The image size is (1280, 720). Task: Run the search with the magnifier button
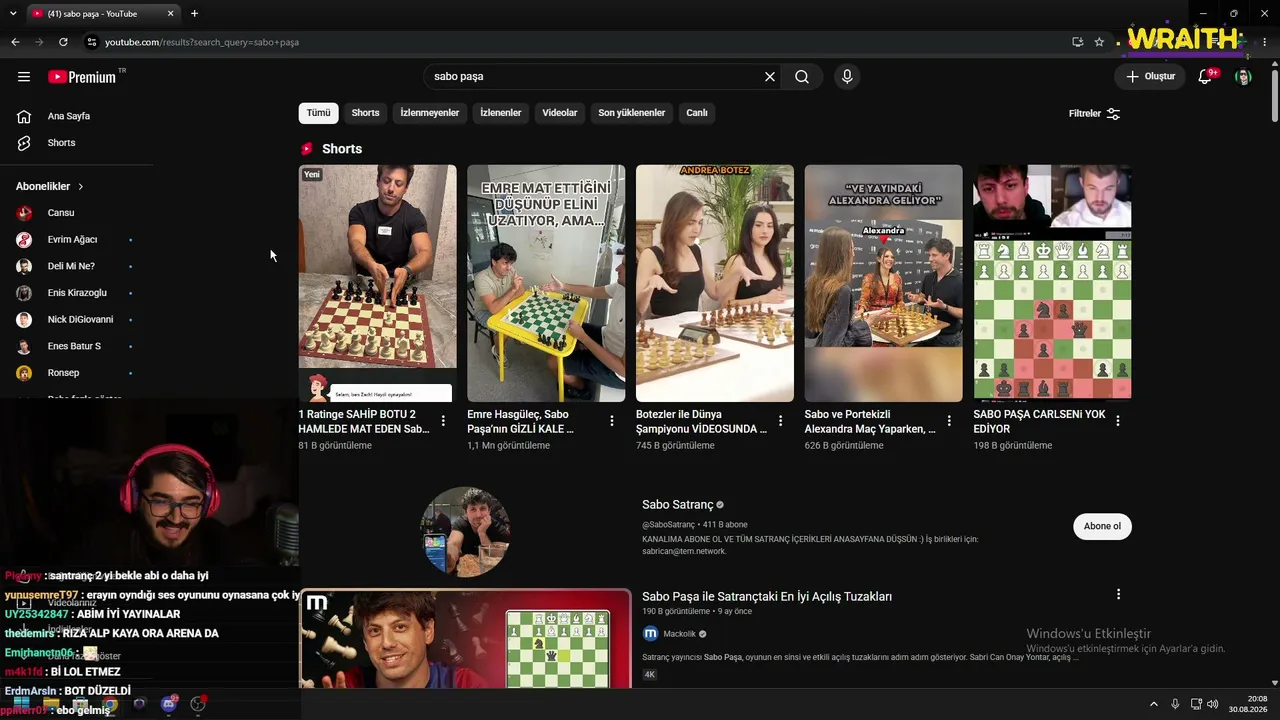(x=802, y=77)
